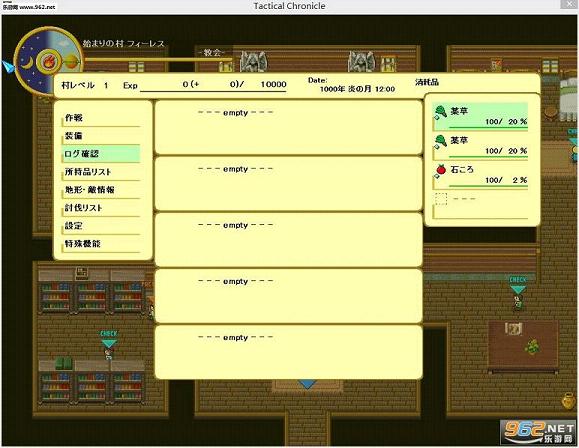Click the orange planet icon beside dial
The height and width of the screenshot is (448, 579).
tap(71, 62)
